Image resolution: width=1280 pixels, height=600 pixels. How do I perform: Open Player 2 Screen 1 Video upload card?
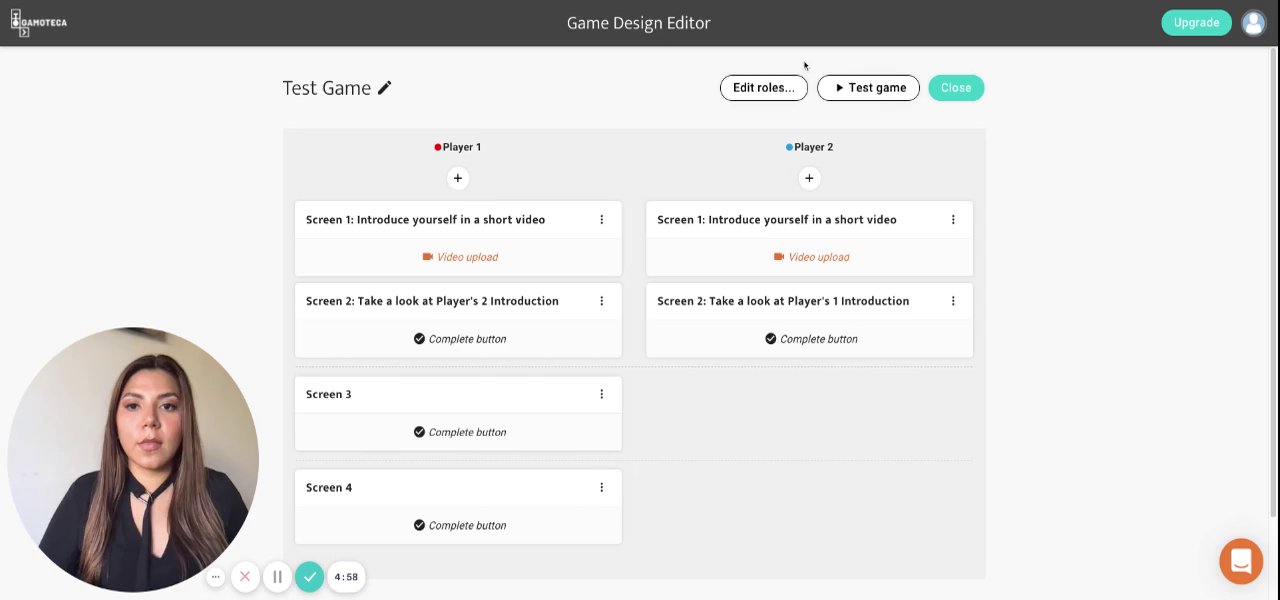click(x=809, y=257)
